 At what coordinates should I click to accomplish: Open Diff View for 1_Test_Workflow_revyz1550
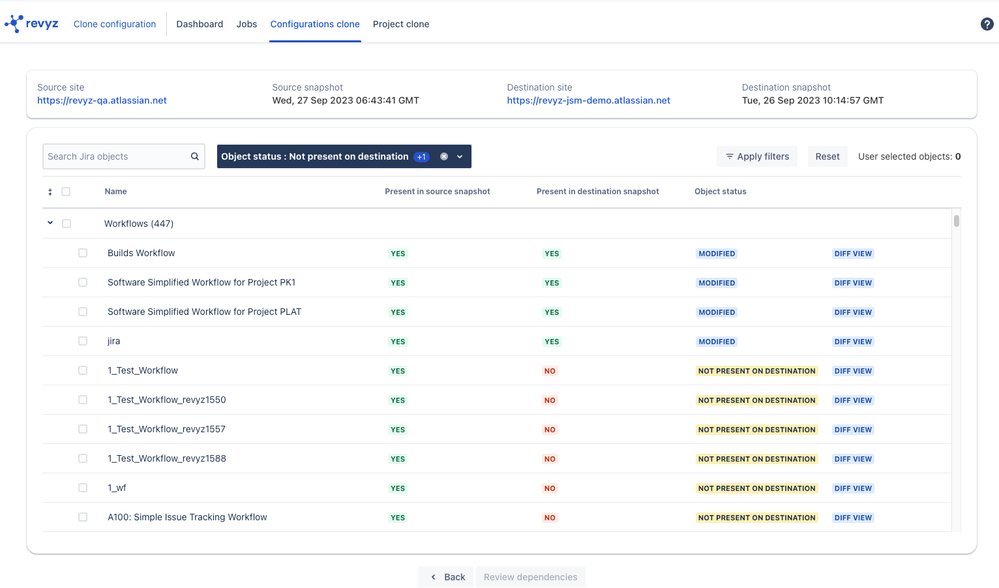tap(852, 400)
